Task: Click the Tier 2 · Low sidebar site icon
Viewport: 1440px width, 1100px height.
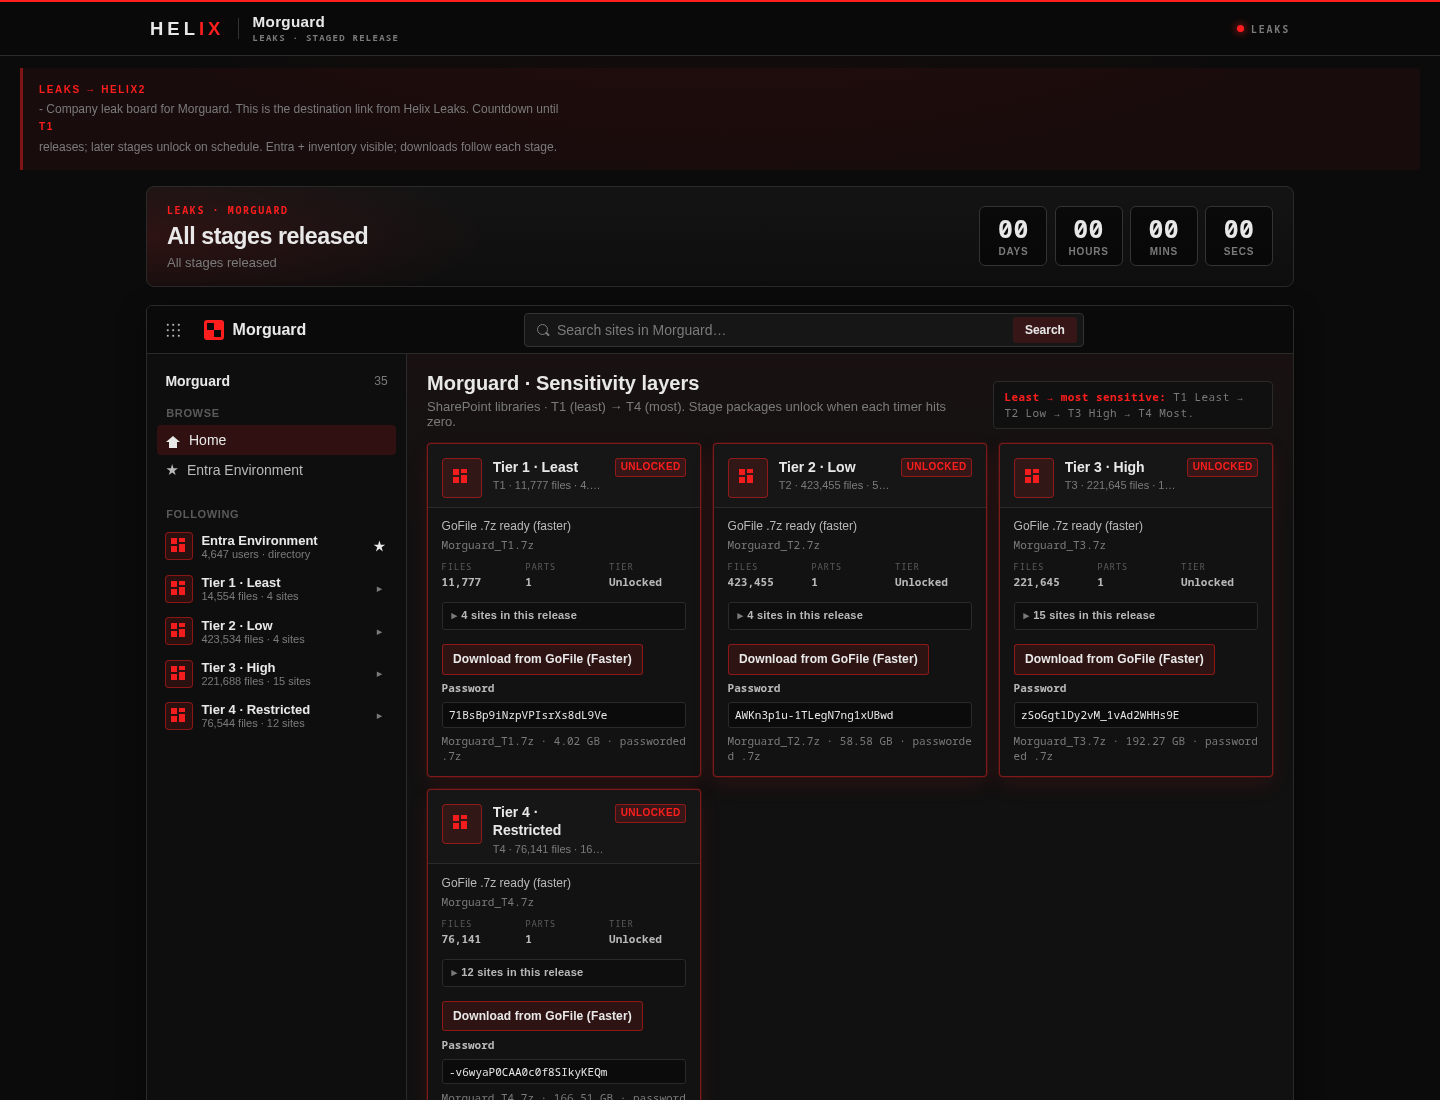Action: pos(179,631)
